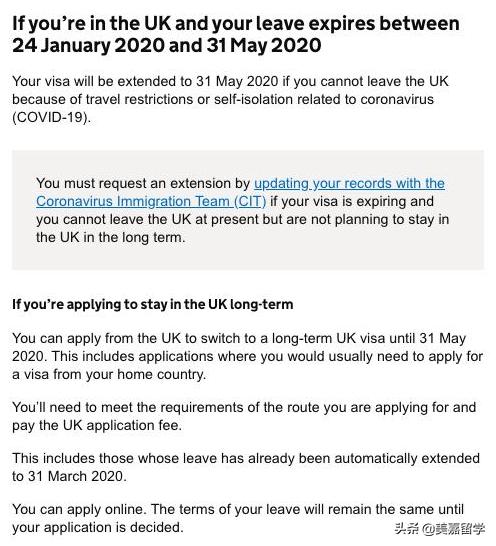Click the 'This includes those whose leave' paragraph
Image resolution: width=496 pixels, height=546 pixels.
coord(246,467)
